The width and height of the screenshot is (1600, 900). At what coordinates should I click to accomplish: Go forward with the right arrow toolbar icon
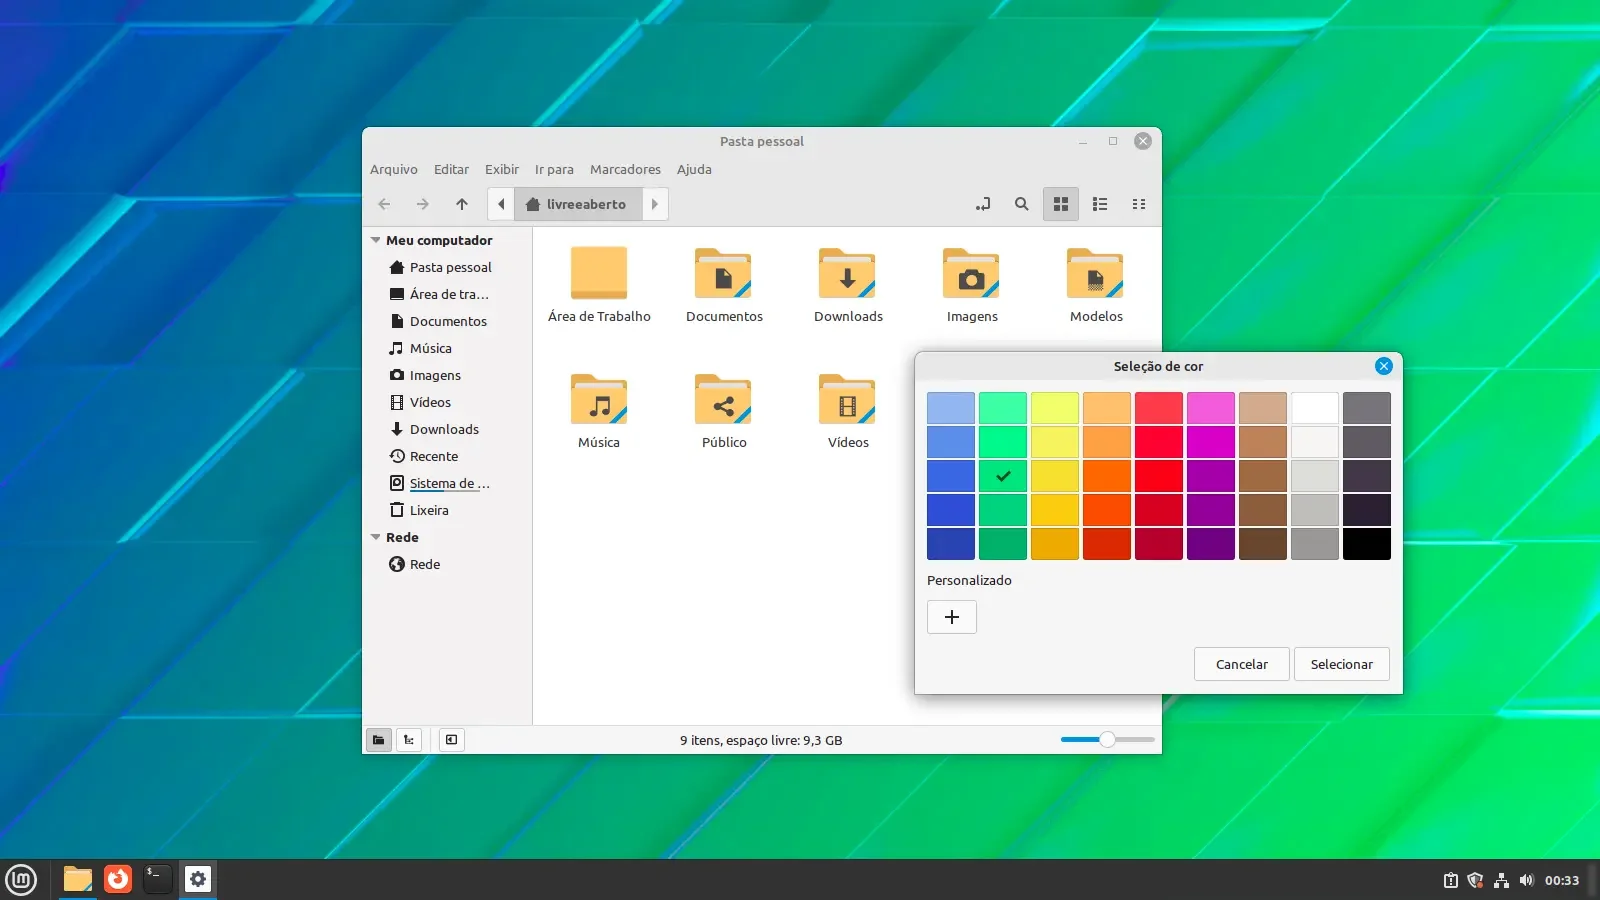[423, 204]
